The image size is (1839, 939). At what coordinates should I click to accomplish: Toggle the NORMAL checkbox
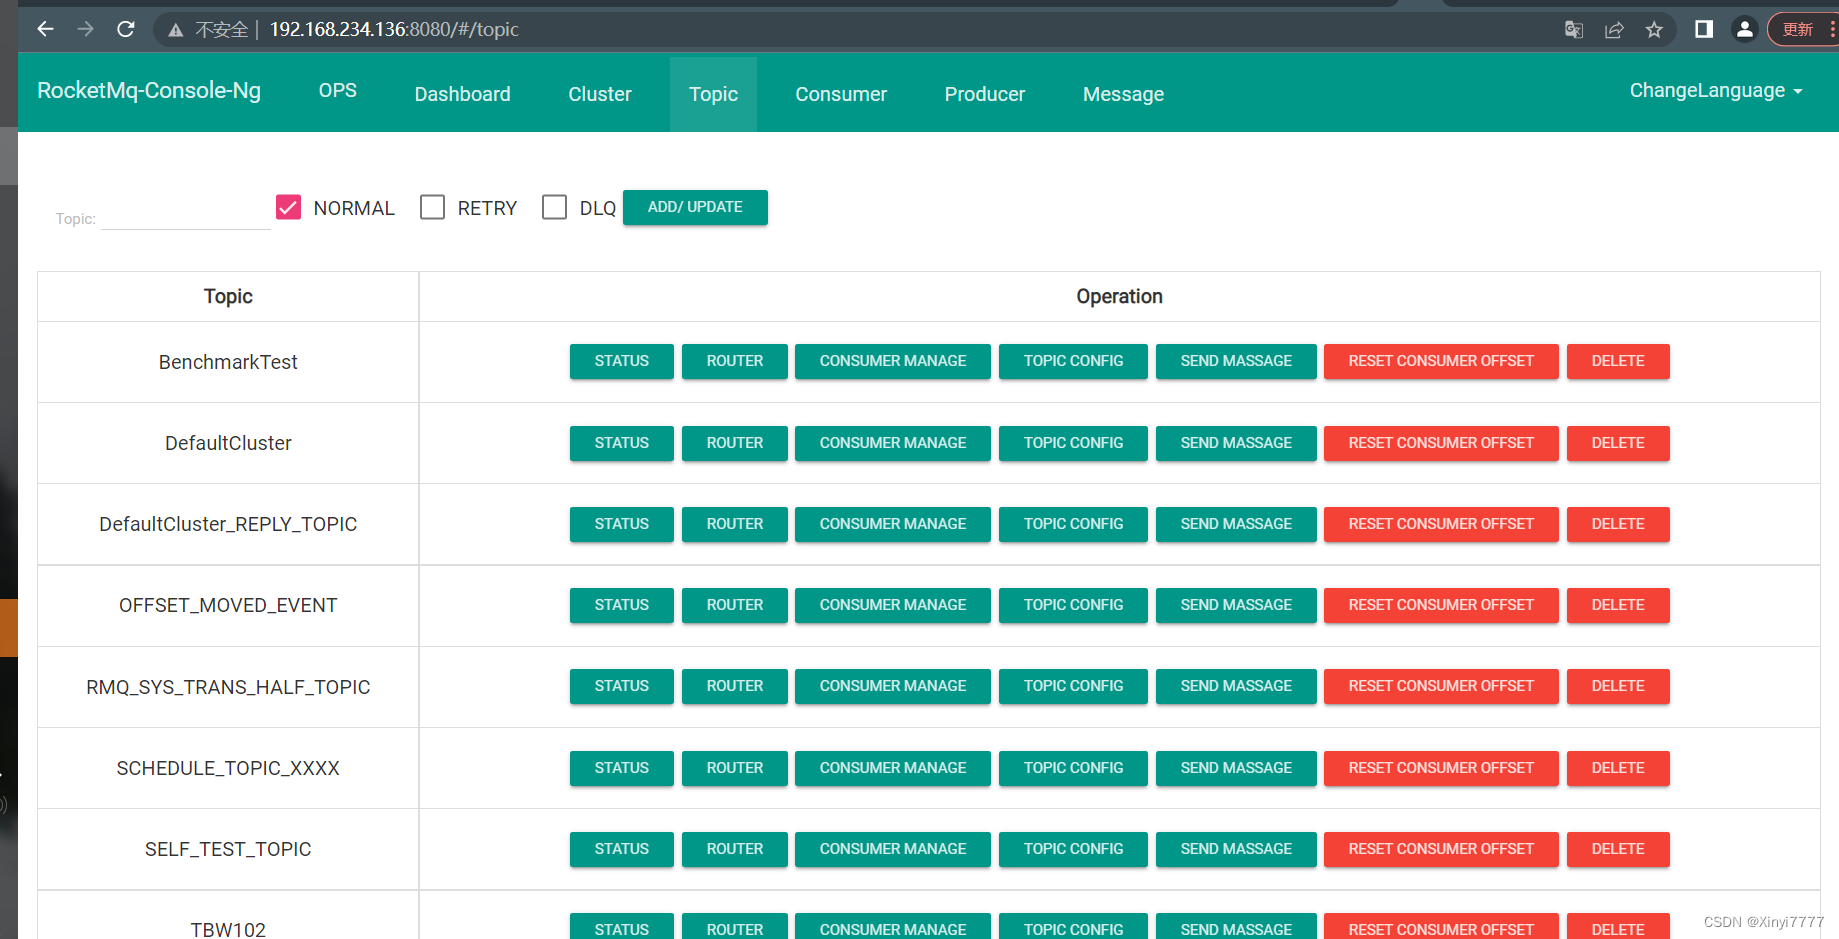tap(288, 207)
